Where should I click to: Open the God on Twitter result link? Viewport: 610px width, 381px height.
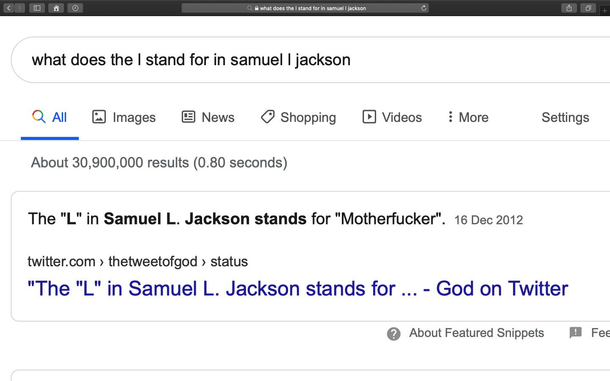298,289
